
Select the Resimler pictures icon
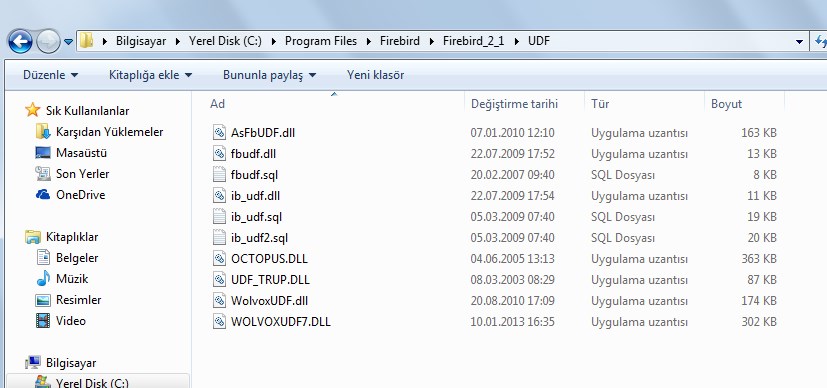pos(43,300)
